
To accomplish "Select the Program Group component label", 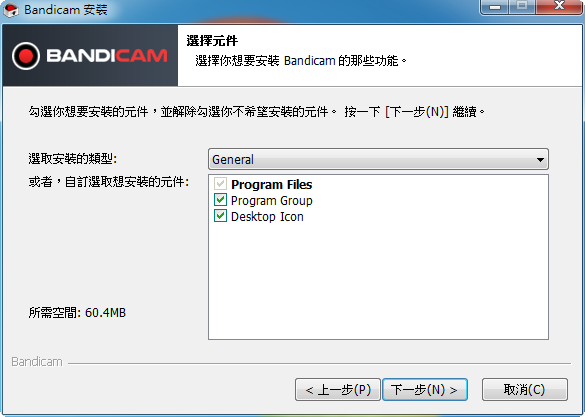I will tap(272, 201).
